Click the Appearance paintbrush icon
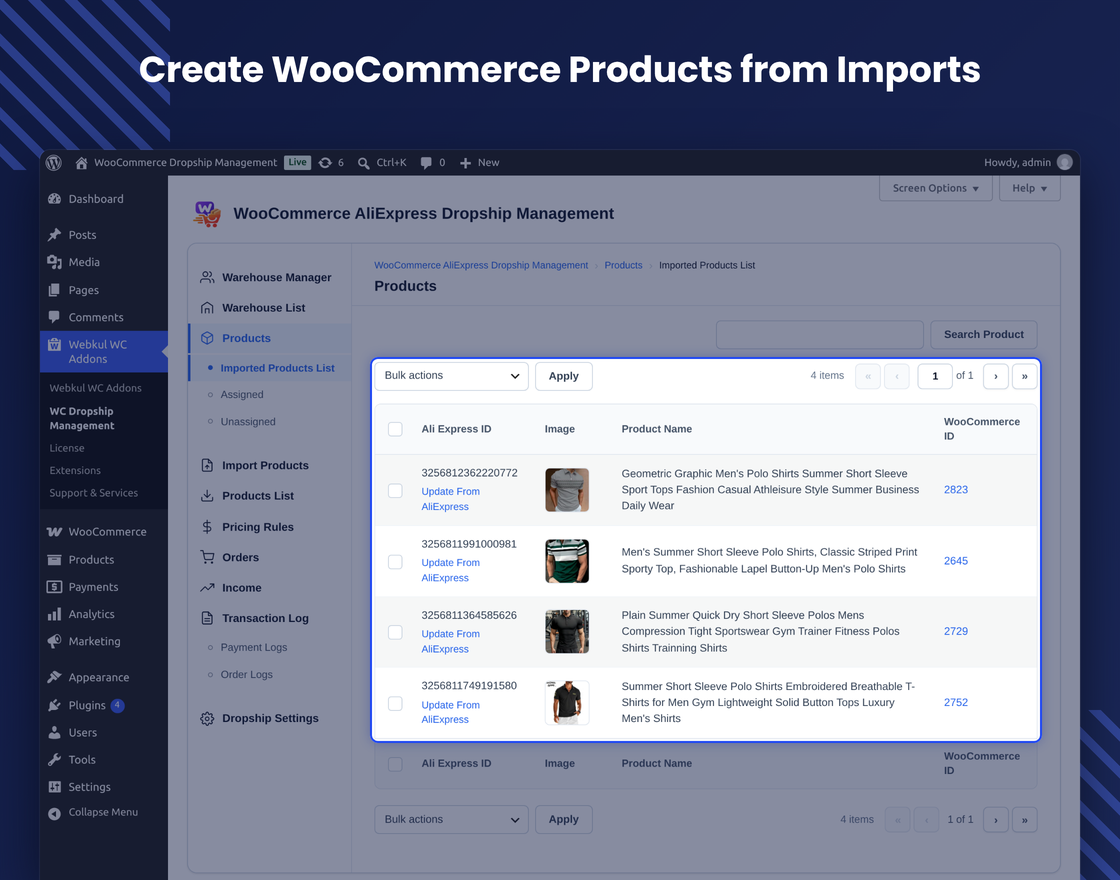 [54, 677]
